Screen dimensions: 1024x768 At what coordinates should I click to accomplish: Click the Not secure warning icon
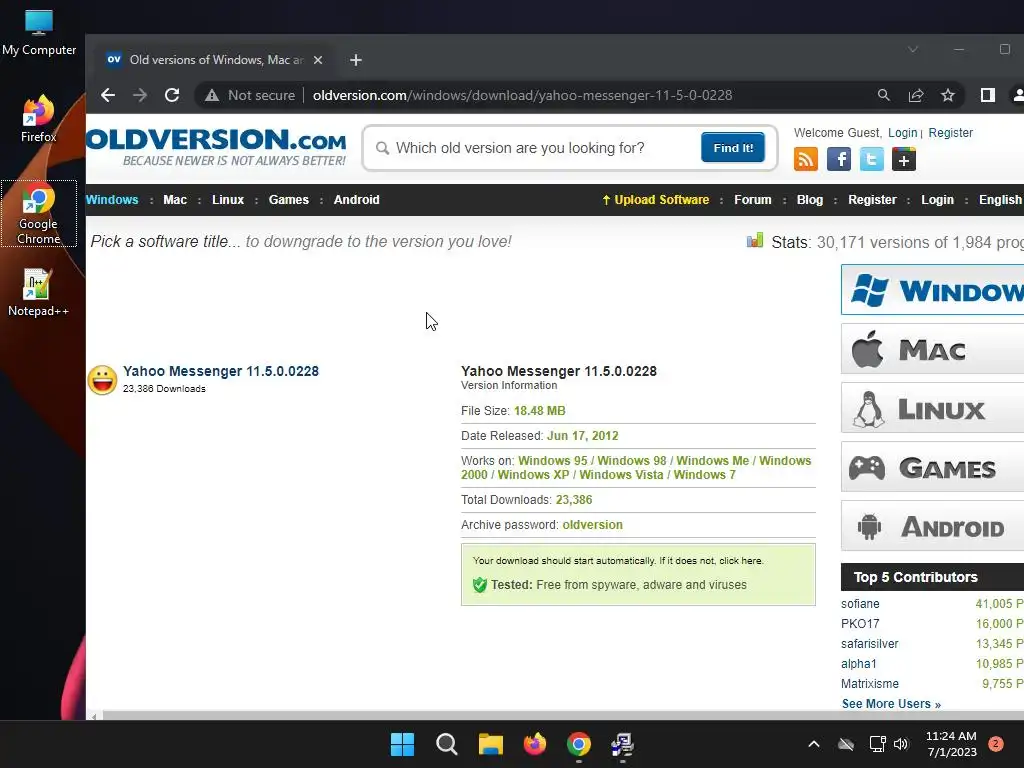212,95
